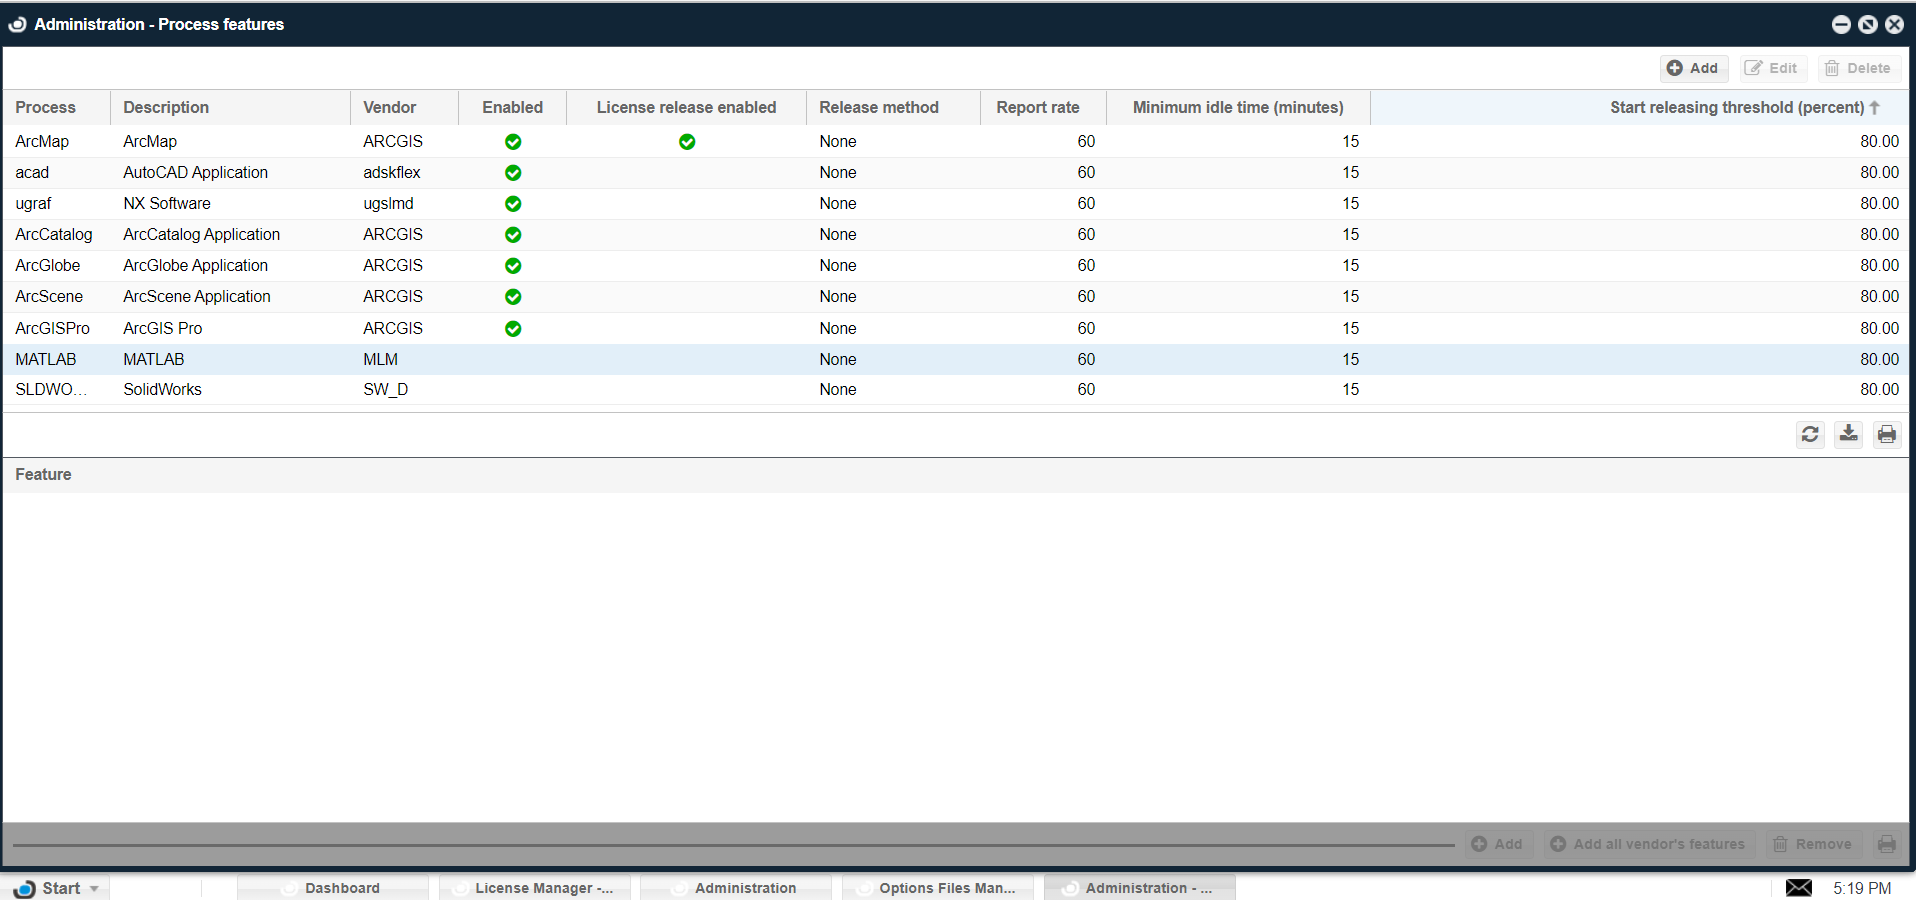
Task: Click the Start menu dropdown arrow
Action: pyautogui.click(x=91, y=888)
